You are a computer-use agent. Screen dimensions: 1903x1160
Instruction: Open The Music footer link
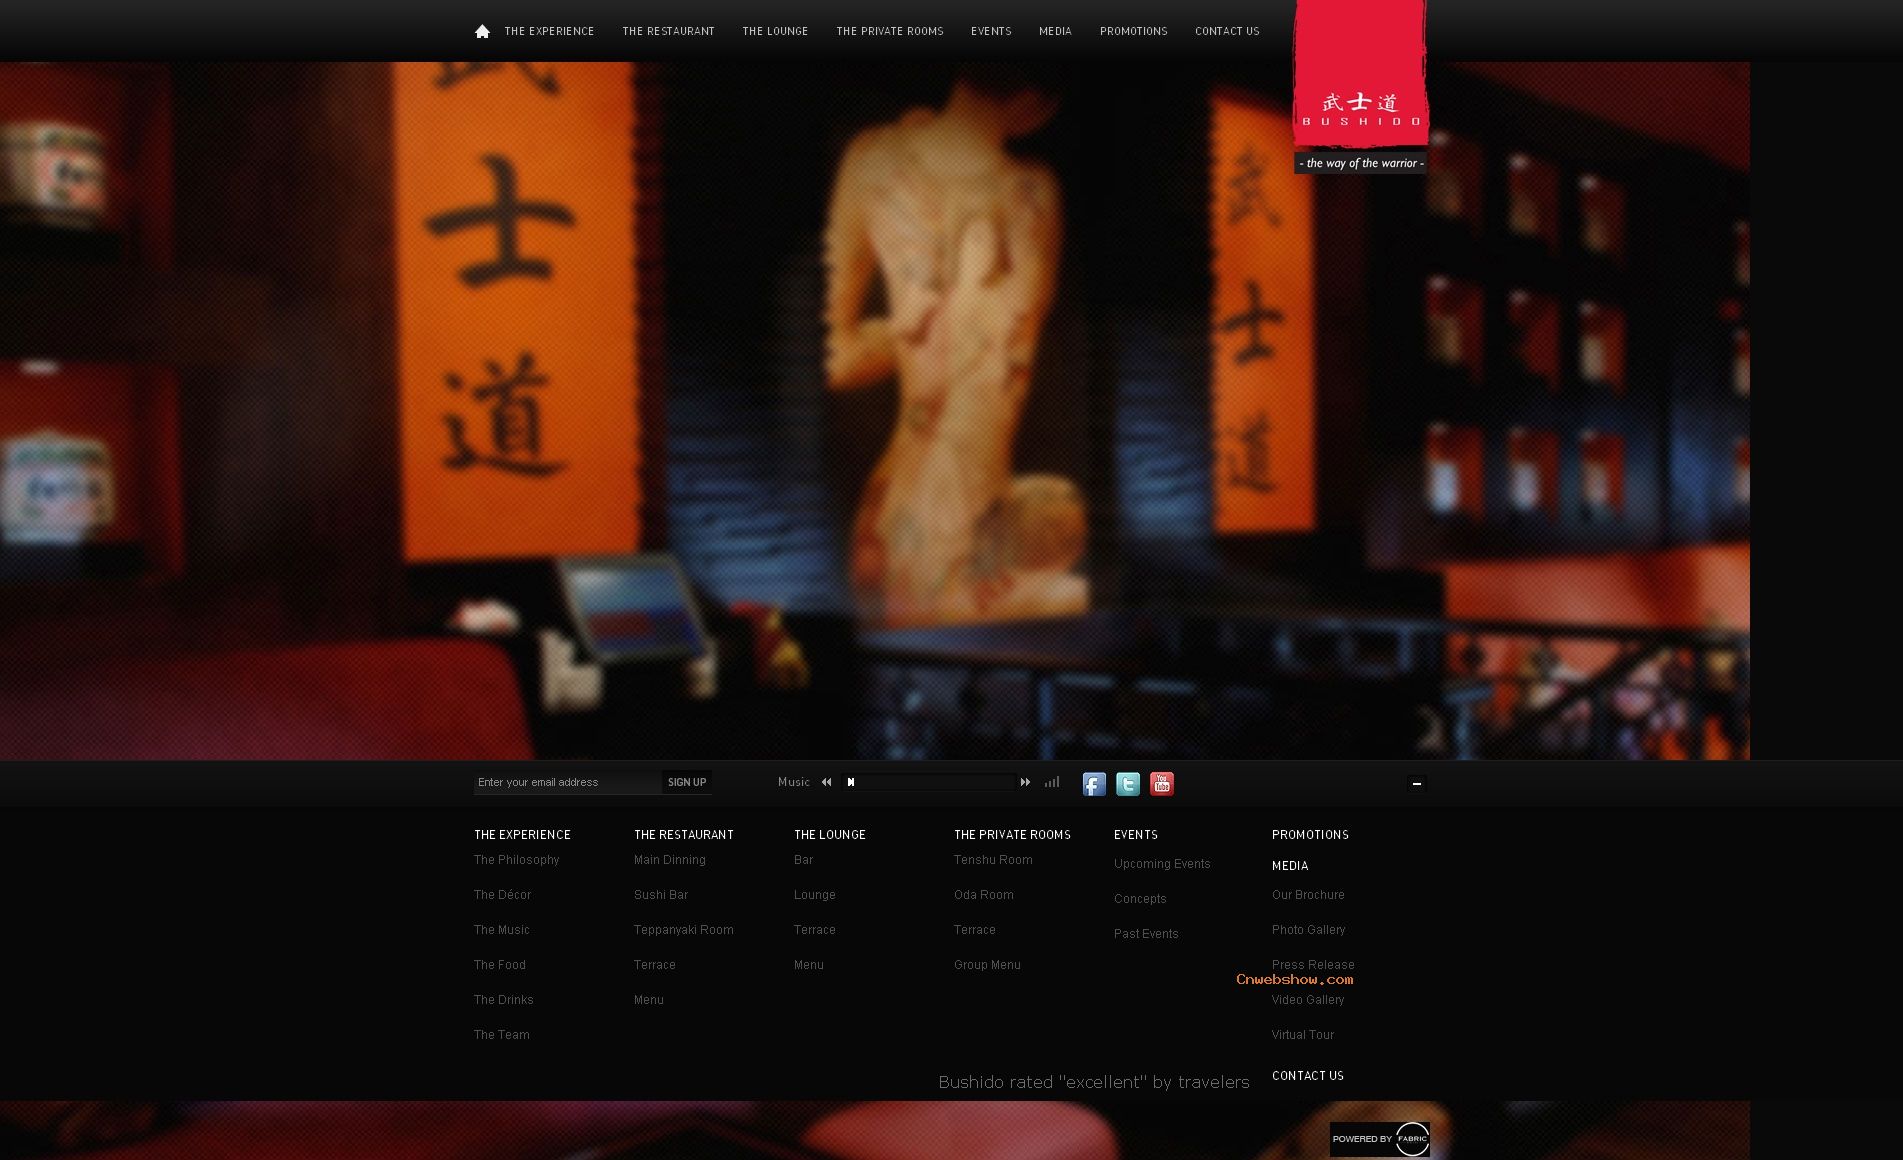pos(501,930)
